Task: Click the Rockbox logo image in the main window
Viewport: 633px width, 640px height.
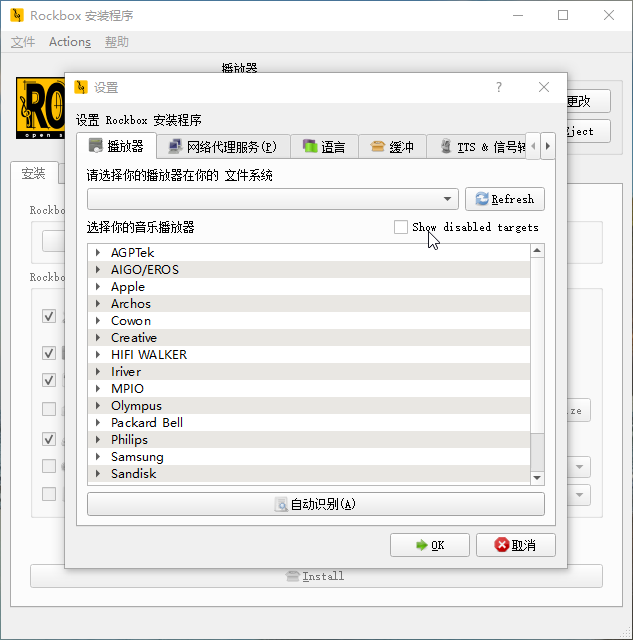Action: (x=40, y=108)
